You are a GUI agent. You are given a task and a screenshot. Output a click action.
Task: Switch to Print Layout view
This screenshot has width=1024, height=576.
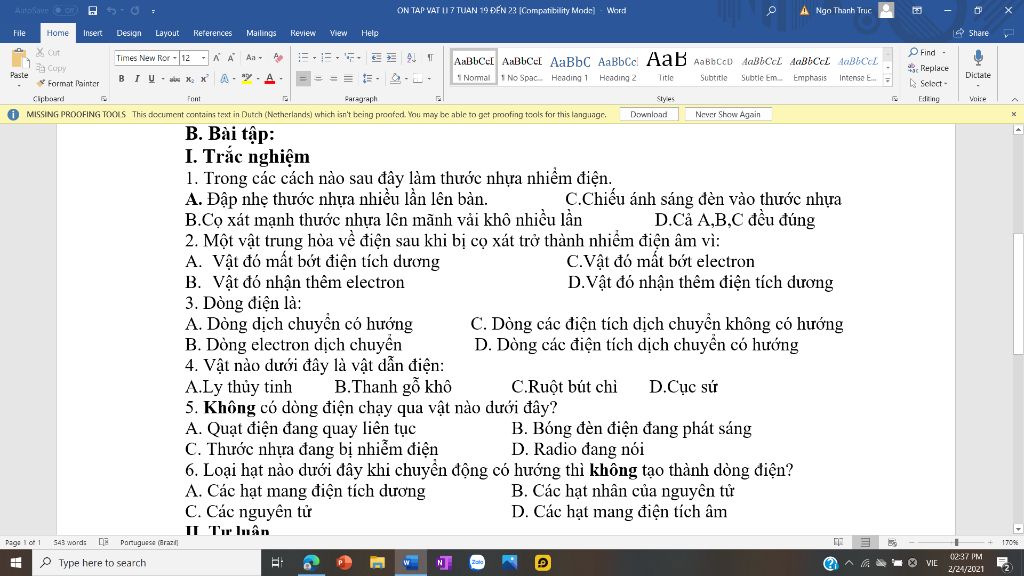[865, 542]
